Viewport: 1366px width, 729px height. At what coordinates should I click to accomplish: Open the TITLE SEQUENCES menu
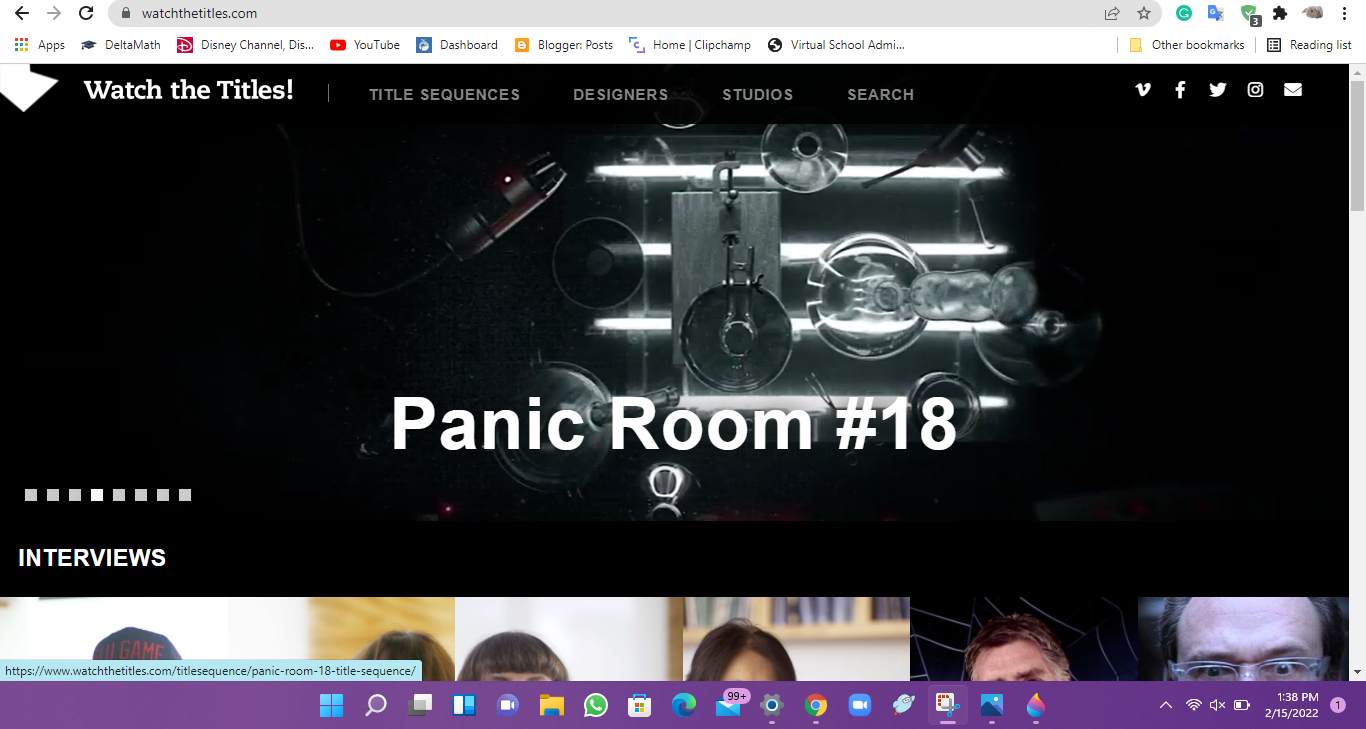pos(445,95)
